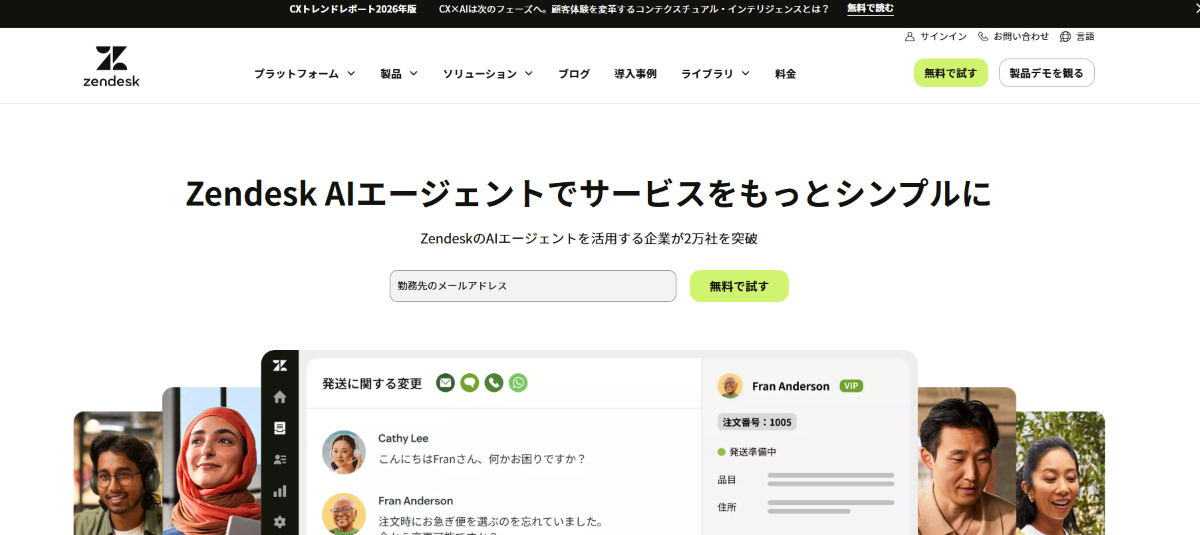Click the 勤務先のメールアドレス input field
The height and width of the screenshot is (535, 1200).
coord(533,286)
